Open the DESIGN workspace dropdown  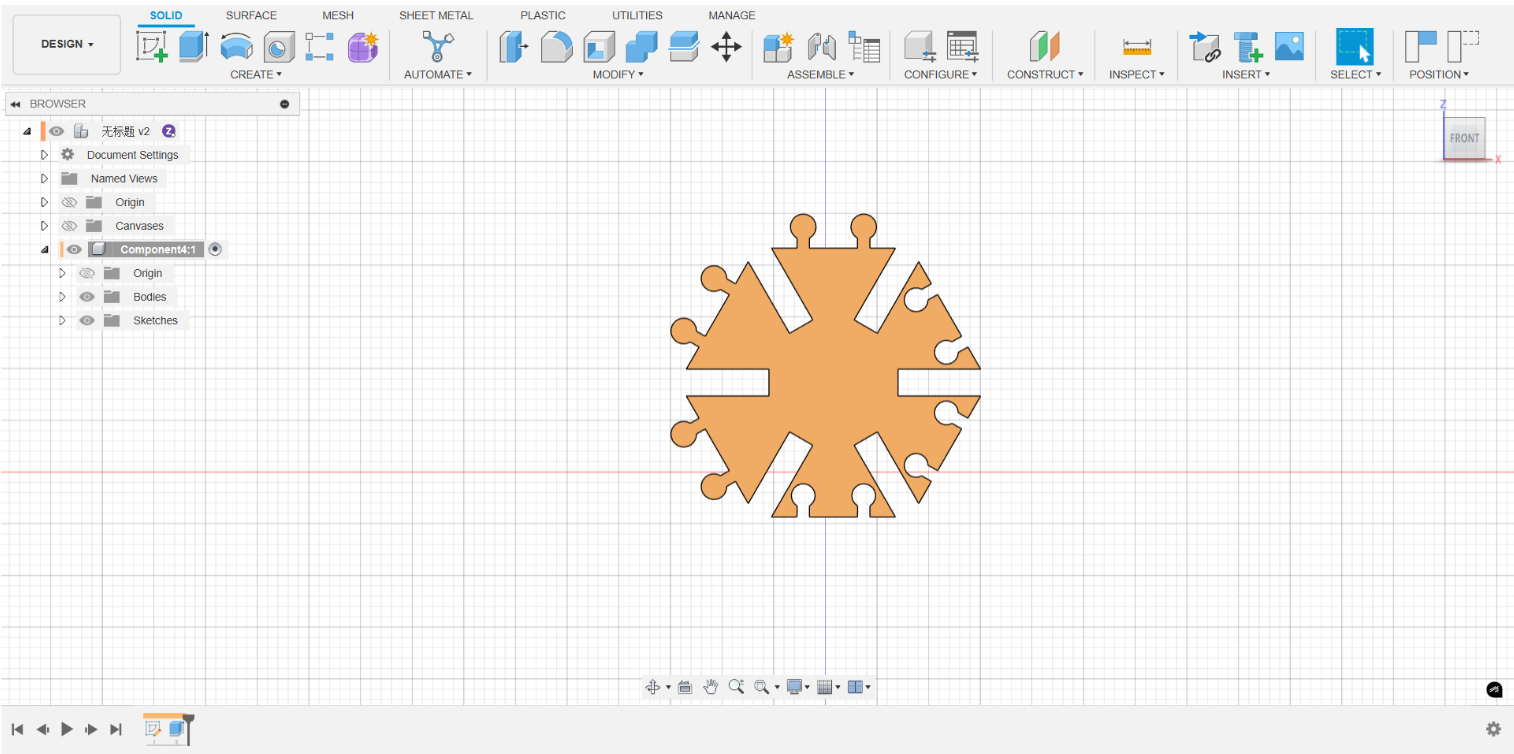point(67,45)
